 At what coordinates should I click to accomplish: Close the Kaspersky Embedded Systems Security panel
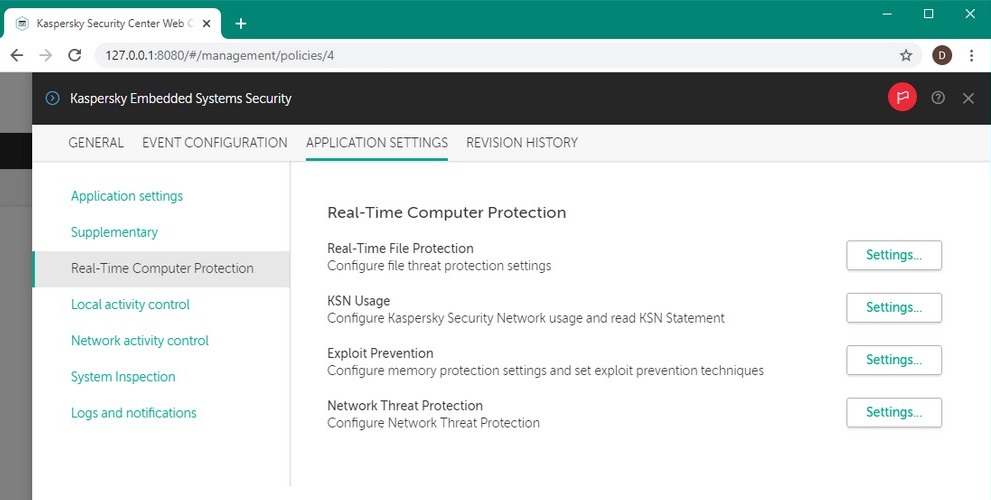[x=968, y=98]
